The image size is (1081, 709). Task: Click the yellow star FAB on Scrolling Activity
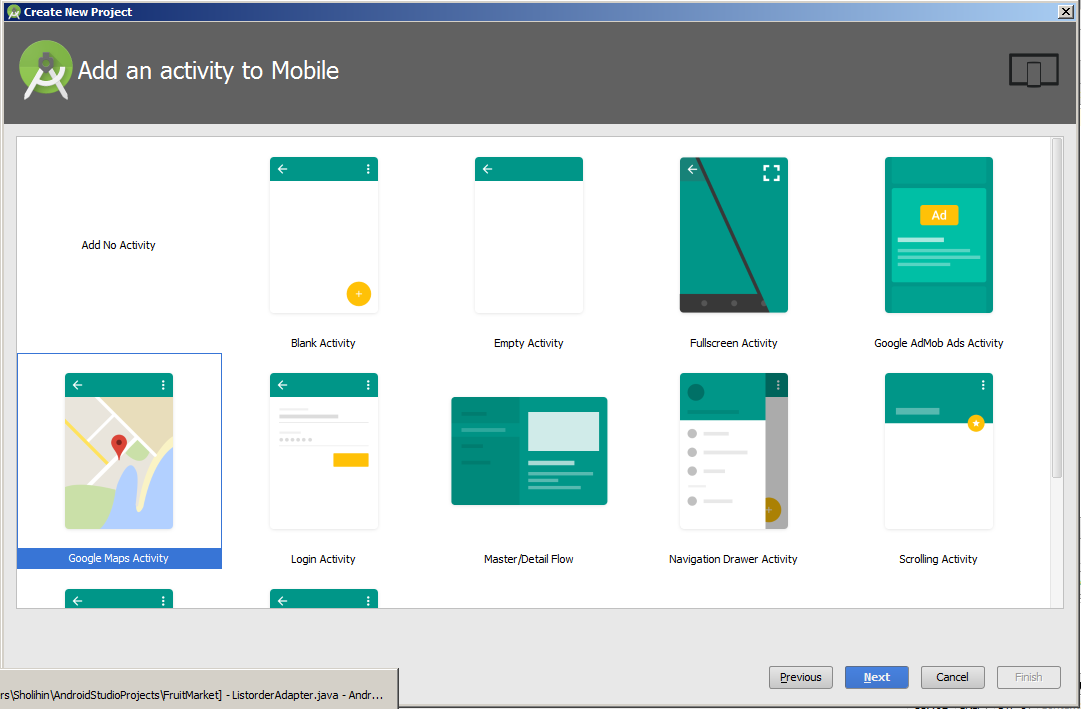[976, 423]
